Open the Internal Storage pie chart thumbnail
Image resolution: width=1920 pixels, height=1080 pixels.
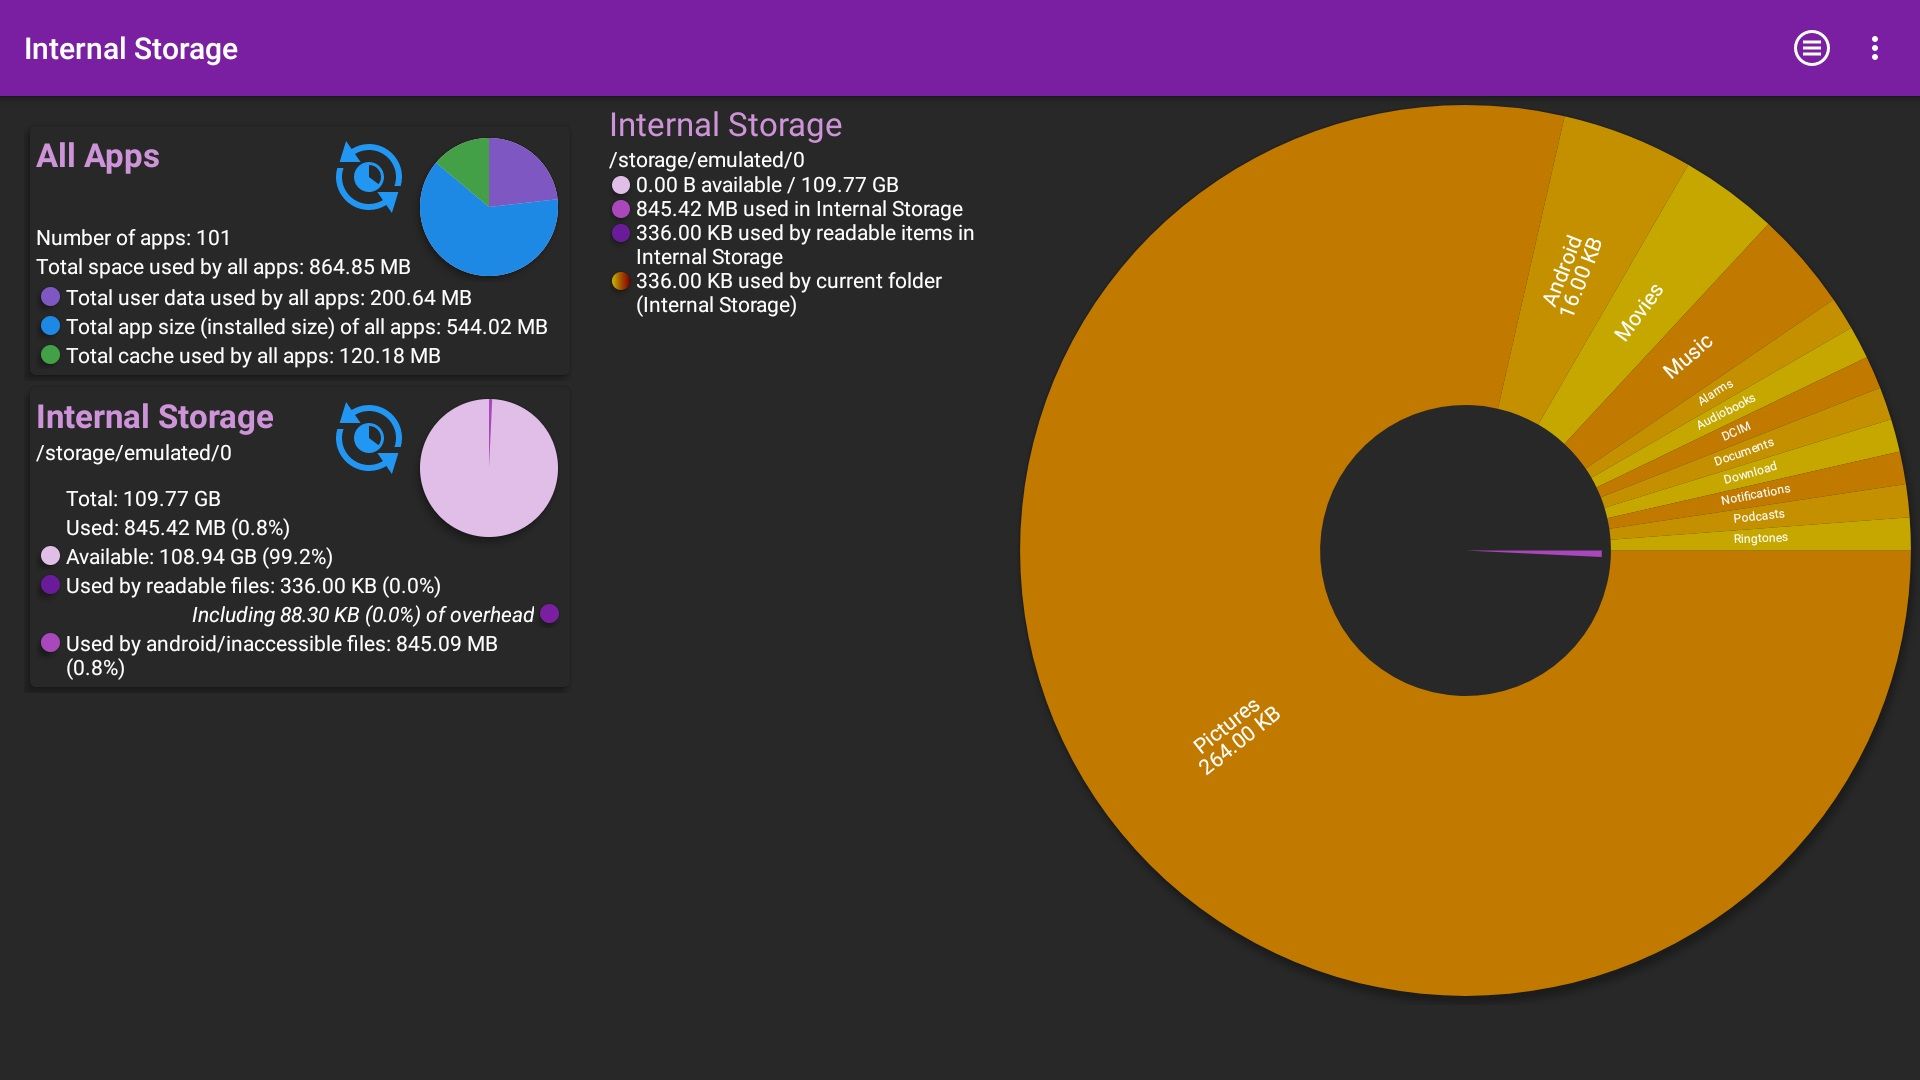(489, 468)
